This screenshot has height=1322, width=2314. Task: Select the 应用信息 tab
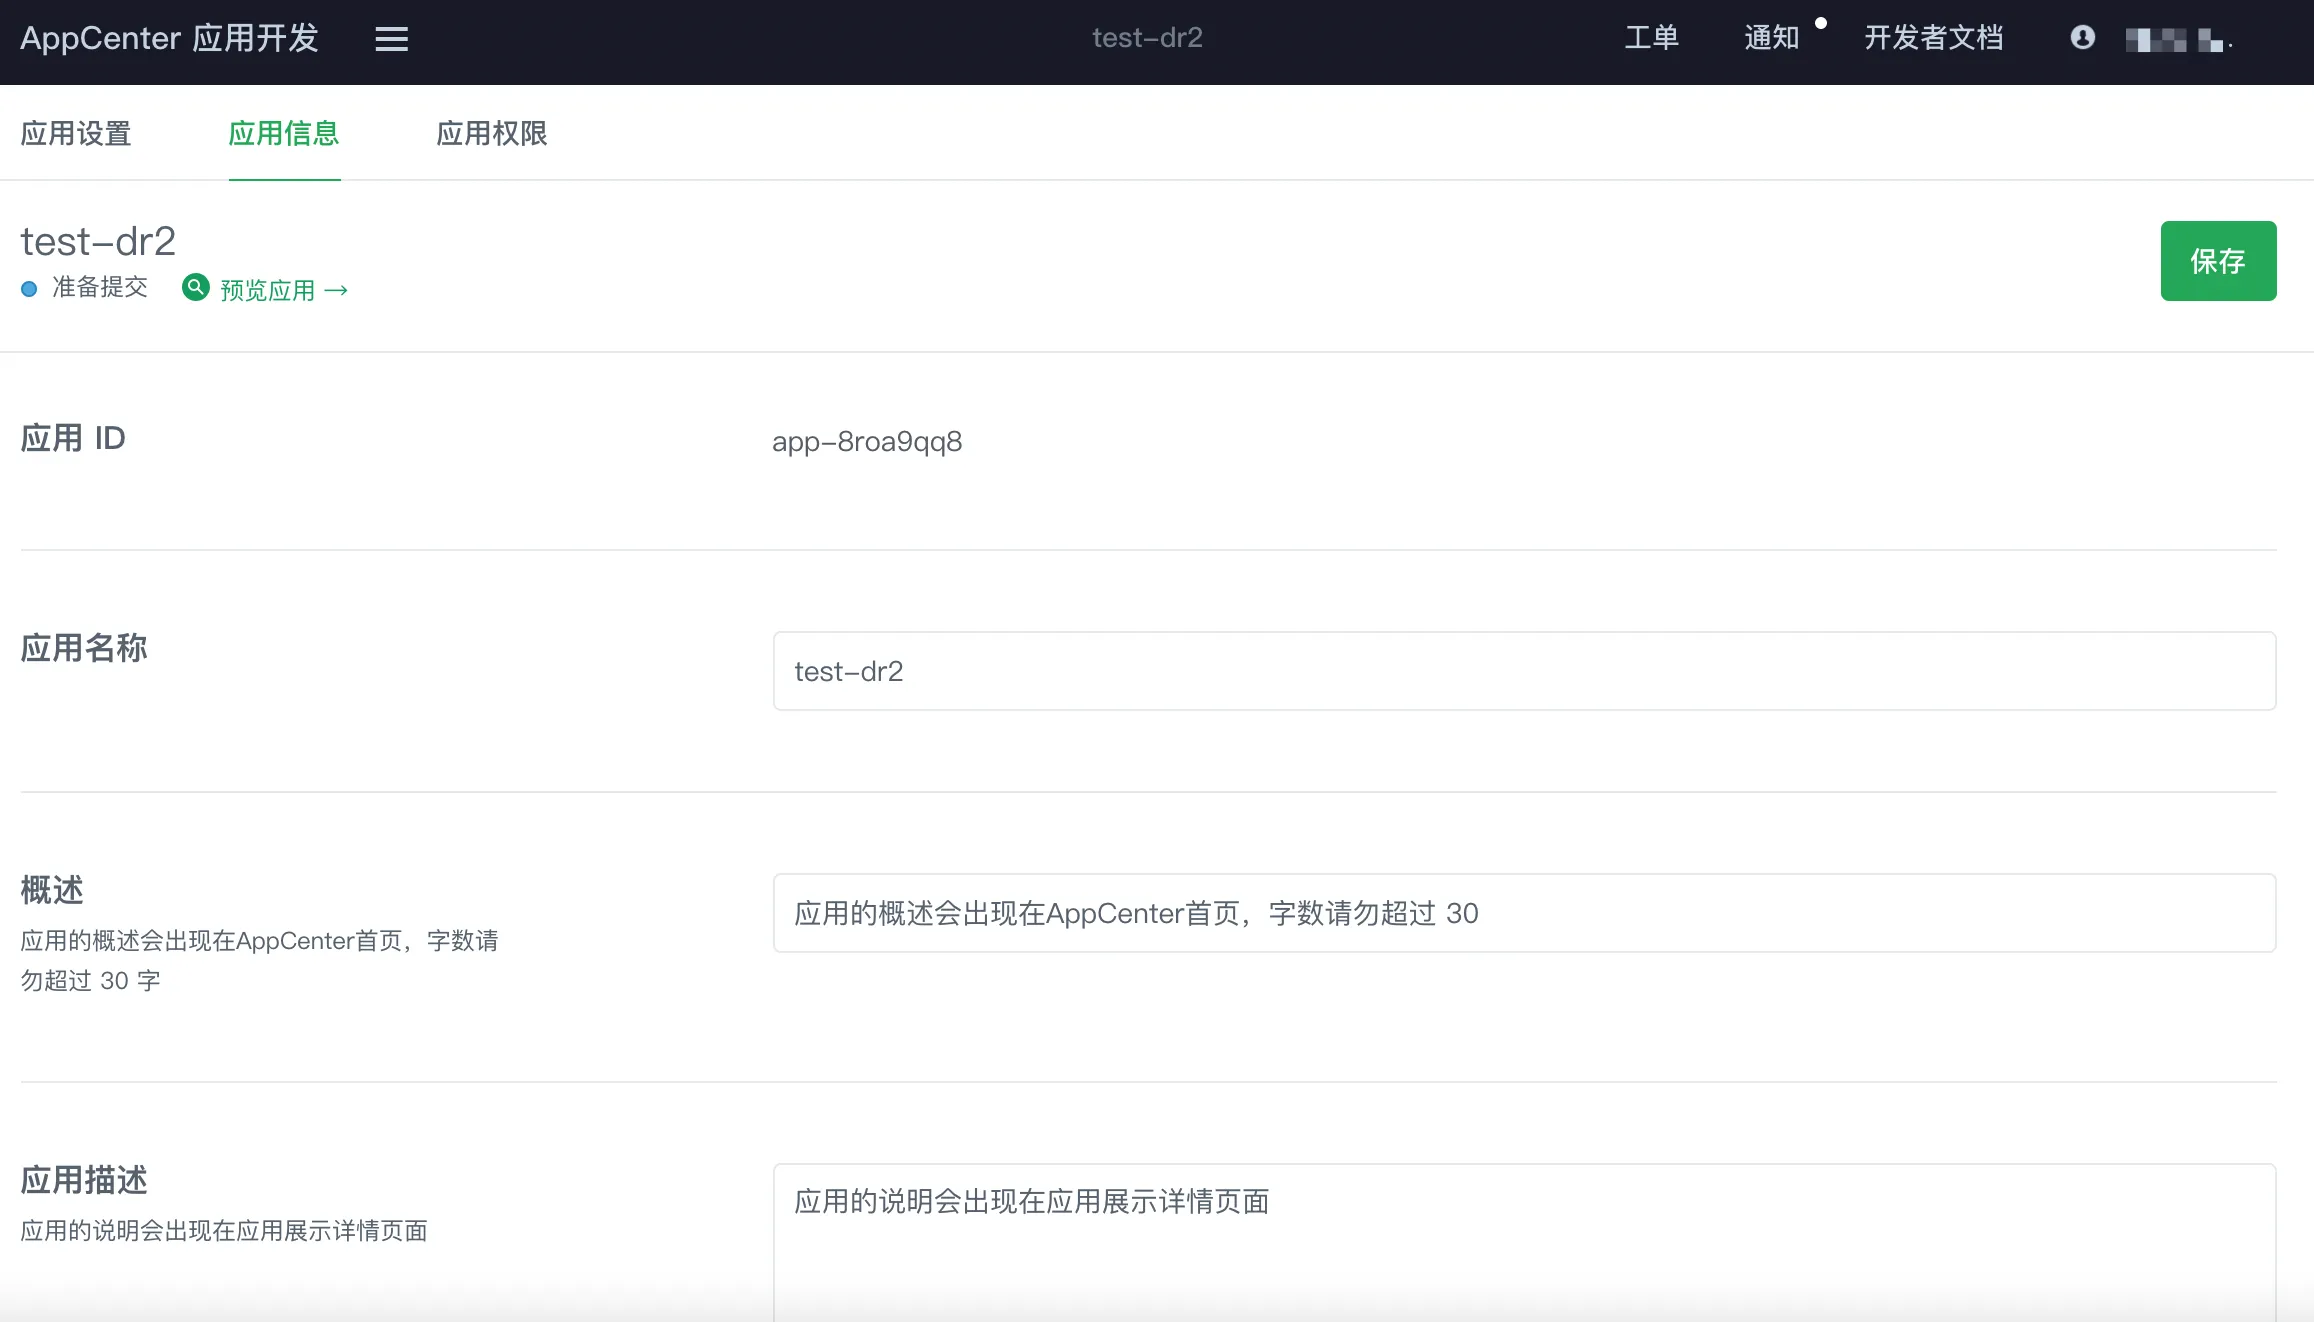(x=284, y=133)
